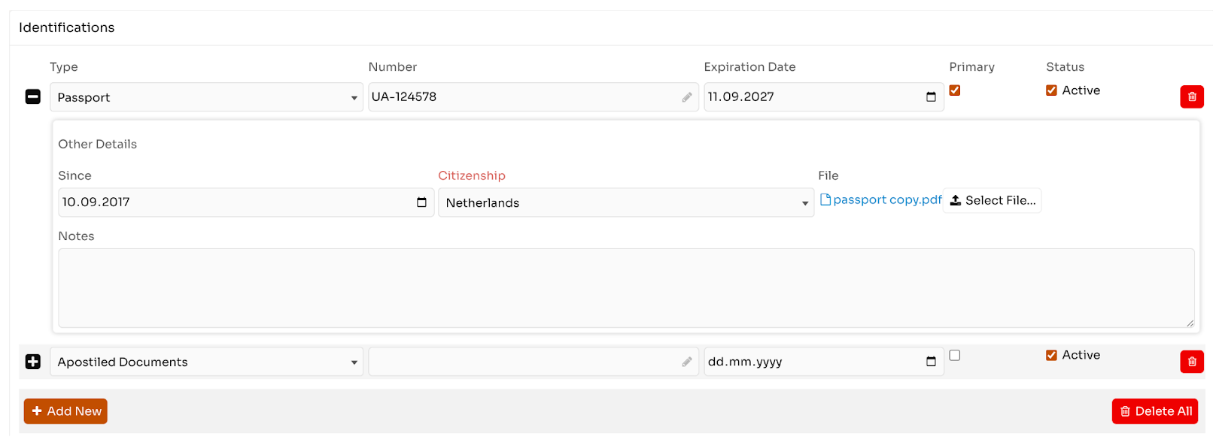Open the Passport type dropdown

pos(206,97)
